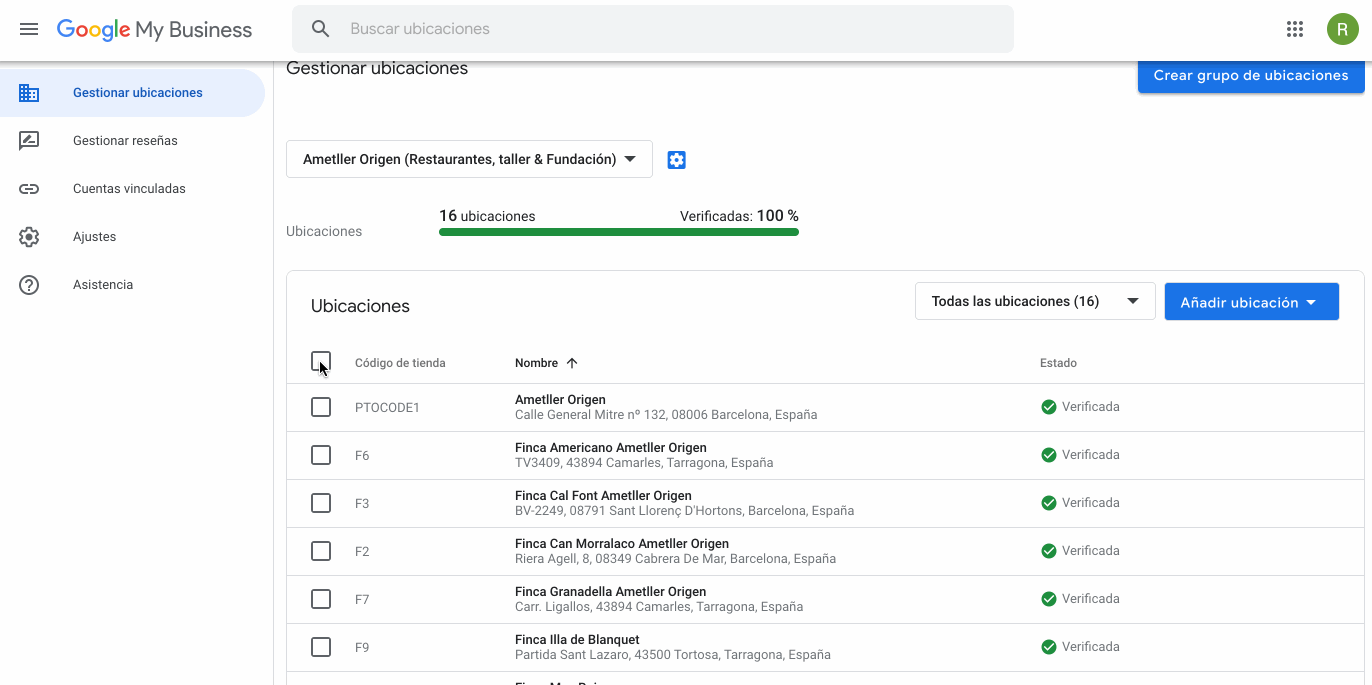Click verified checkmark for Finca Americano
The height and width of the screenshot is (685, 1372).
pos(1049,455)
